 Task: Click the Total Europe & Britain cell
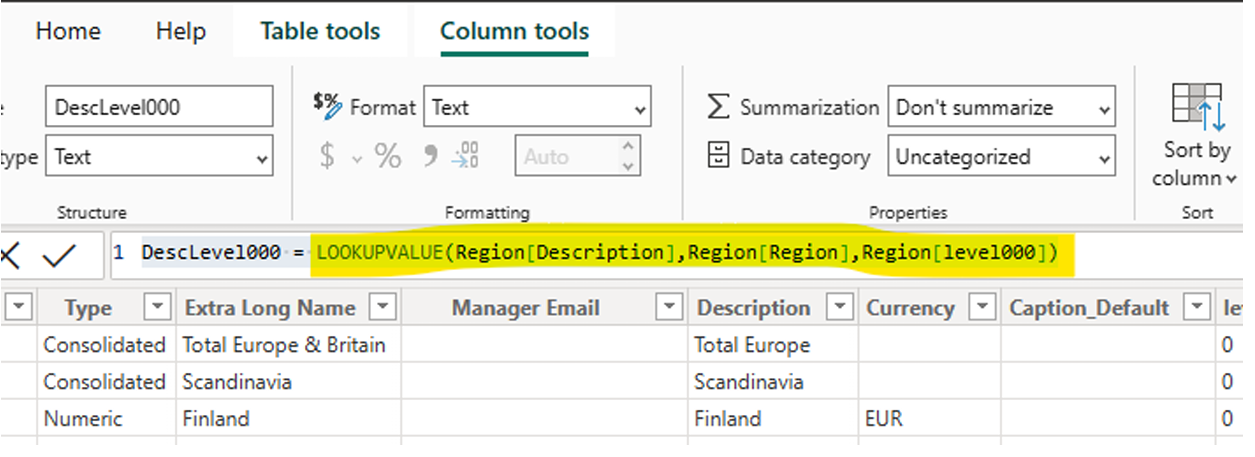click(289, 345)
